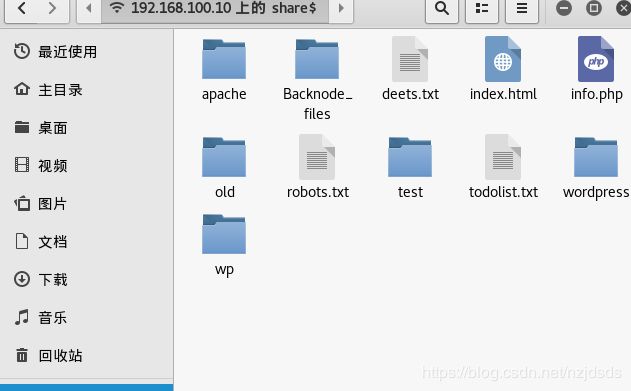Select the index.html file icon
The height and width of the screenshot is (391, 631).
point(503,59)
